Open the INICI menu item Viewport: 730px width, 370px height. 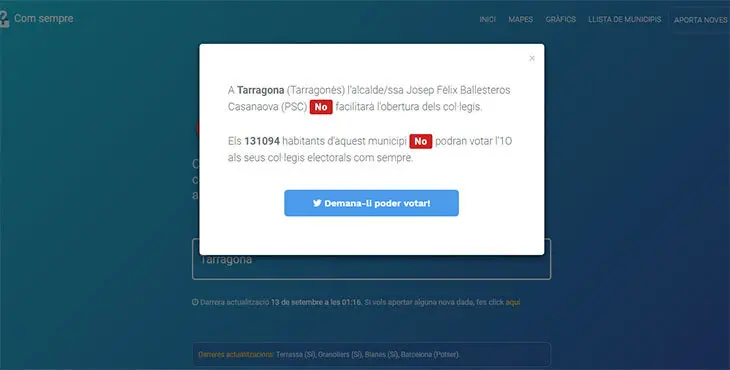coord(487,20)
